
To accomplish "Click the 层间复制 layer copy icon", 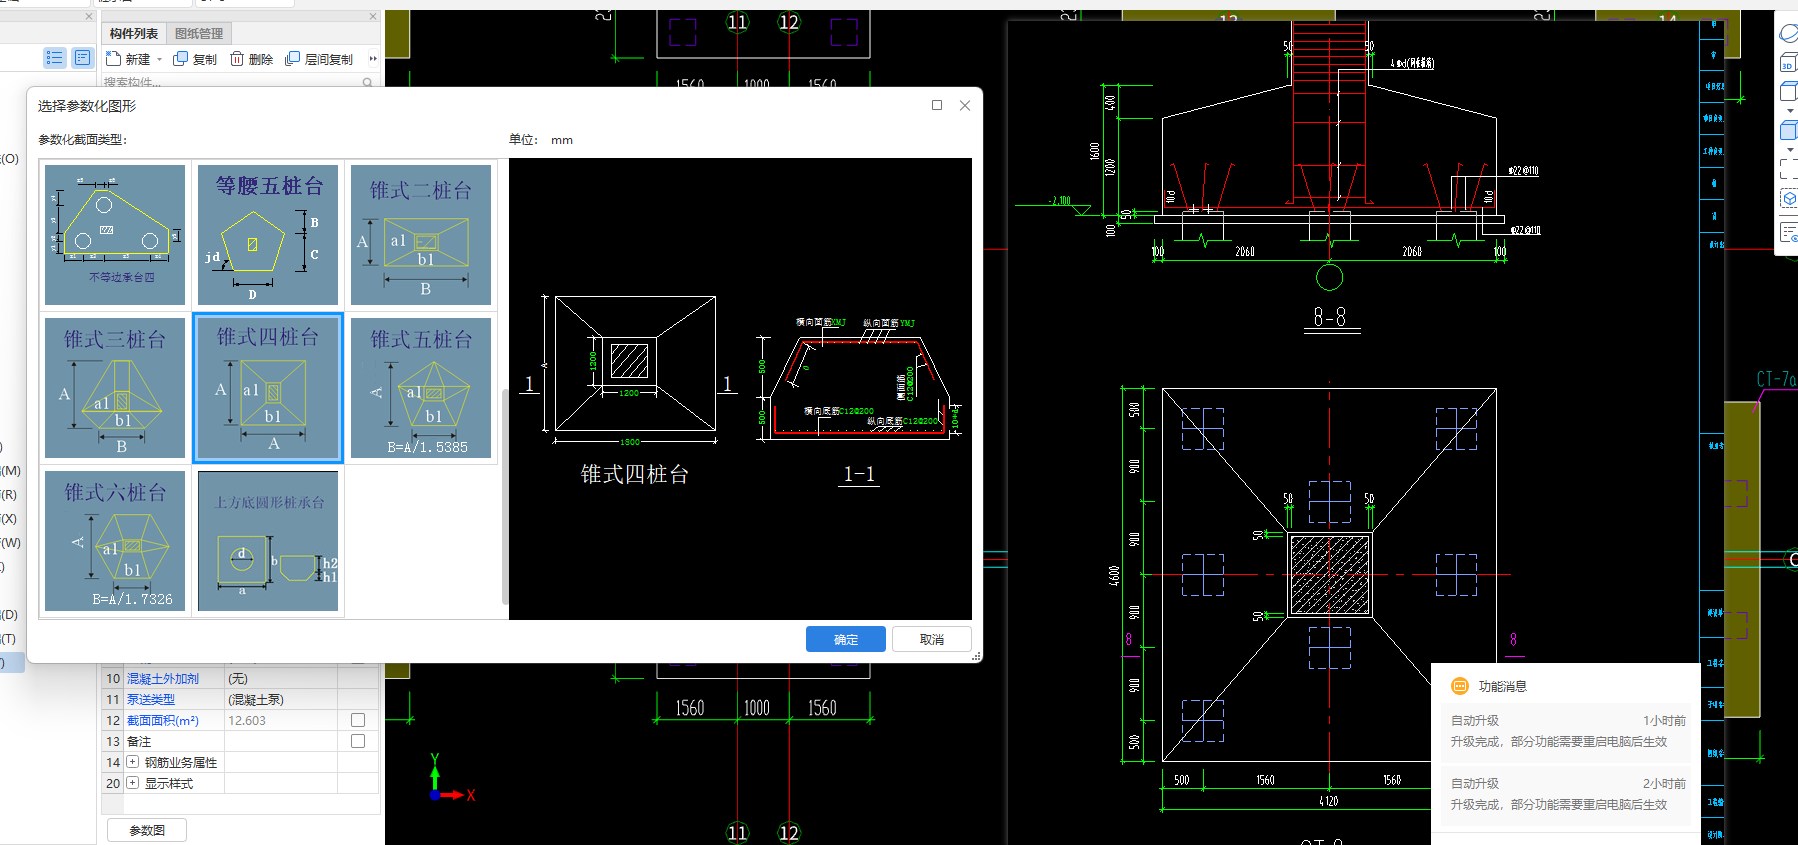I will pyautogui.click(x=292, y=59).
